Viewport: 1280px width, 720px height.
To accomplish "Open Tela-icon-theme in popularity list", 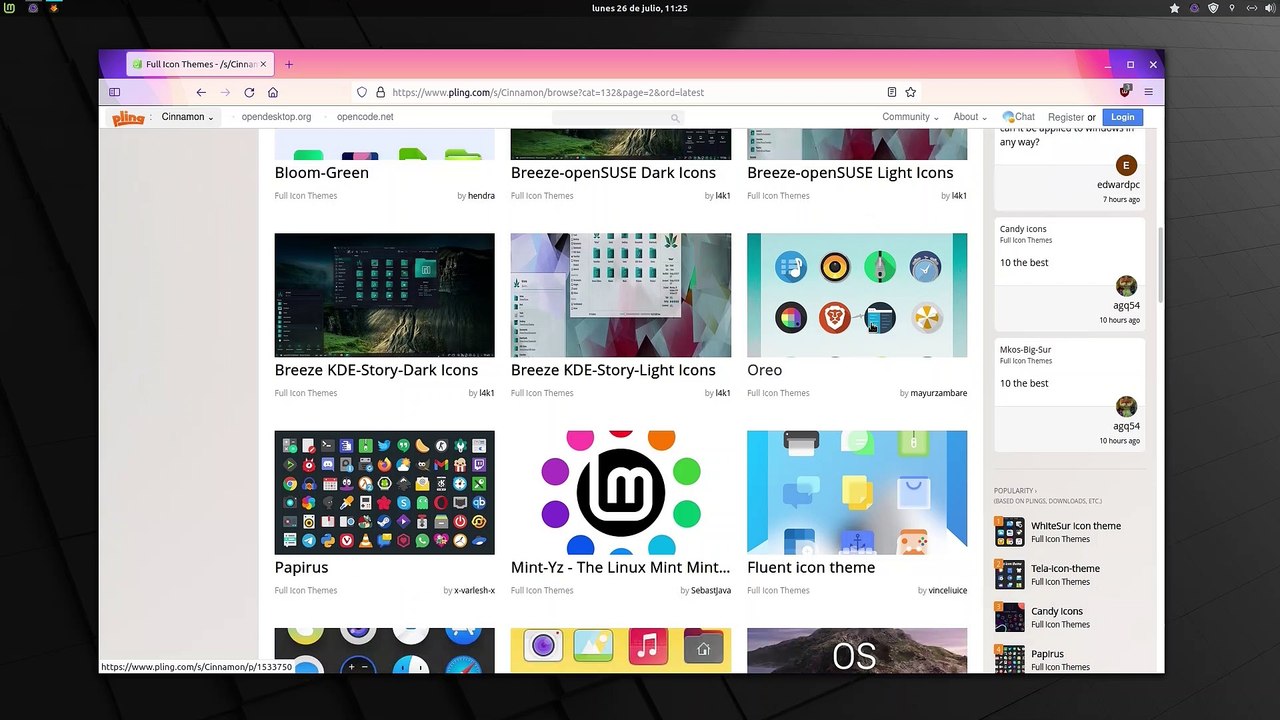I will tap(1065, 569).
